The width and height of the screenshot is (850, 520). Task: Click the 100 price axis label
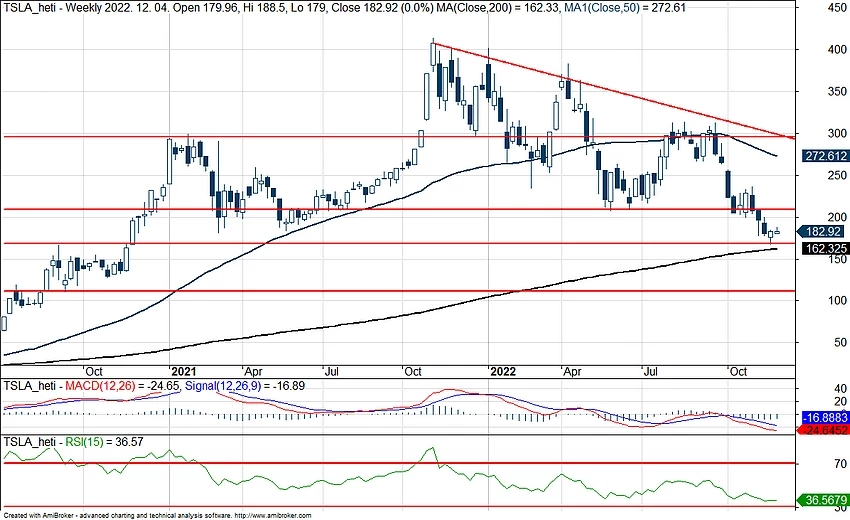point(838,300)
